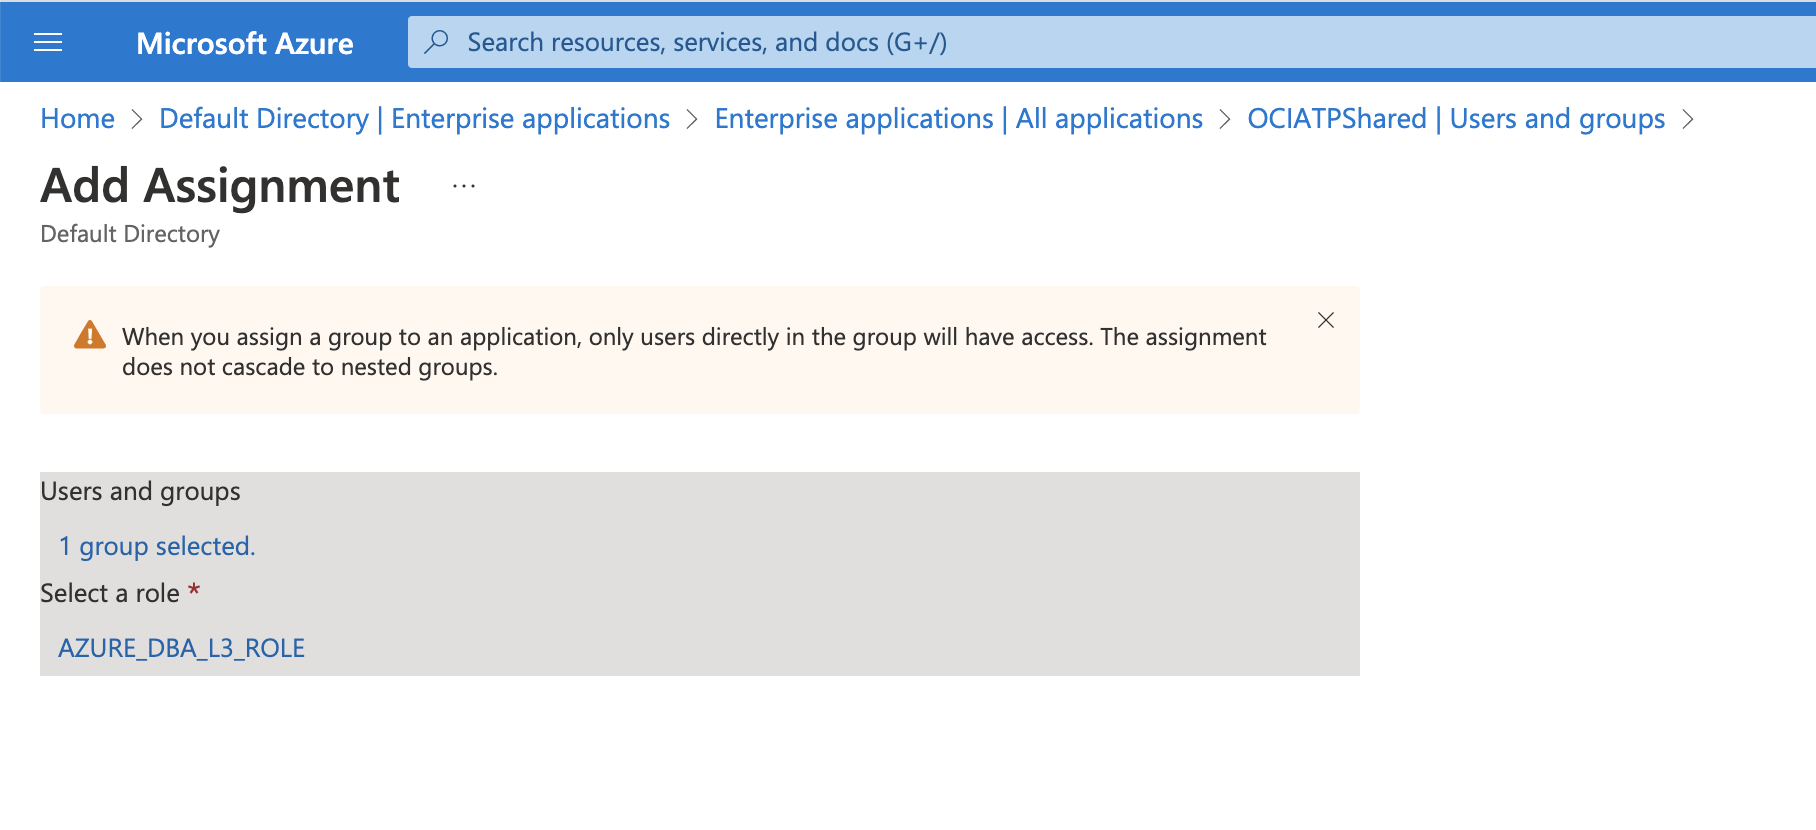Image resolution: width=1816 pixels, height=830 pixels.
Task: Click the search magnifier icon
Action: pos(436,42)
